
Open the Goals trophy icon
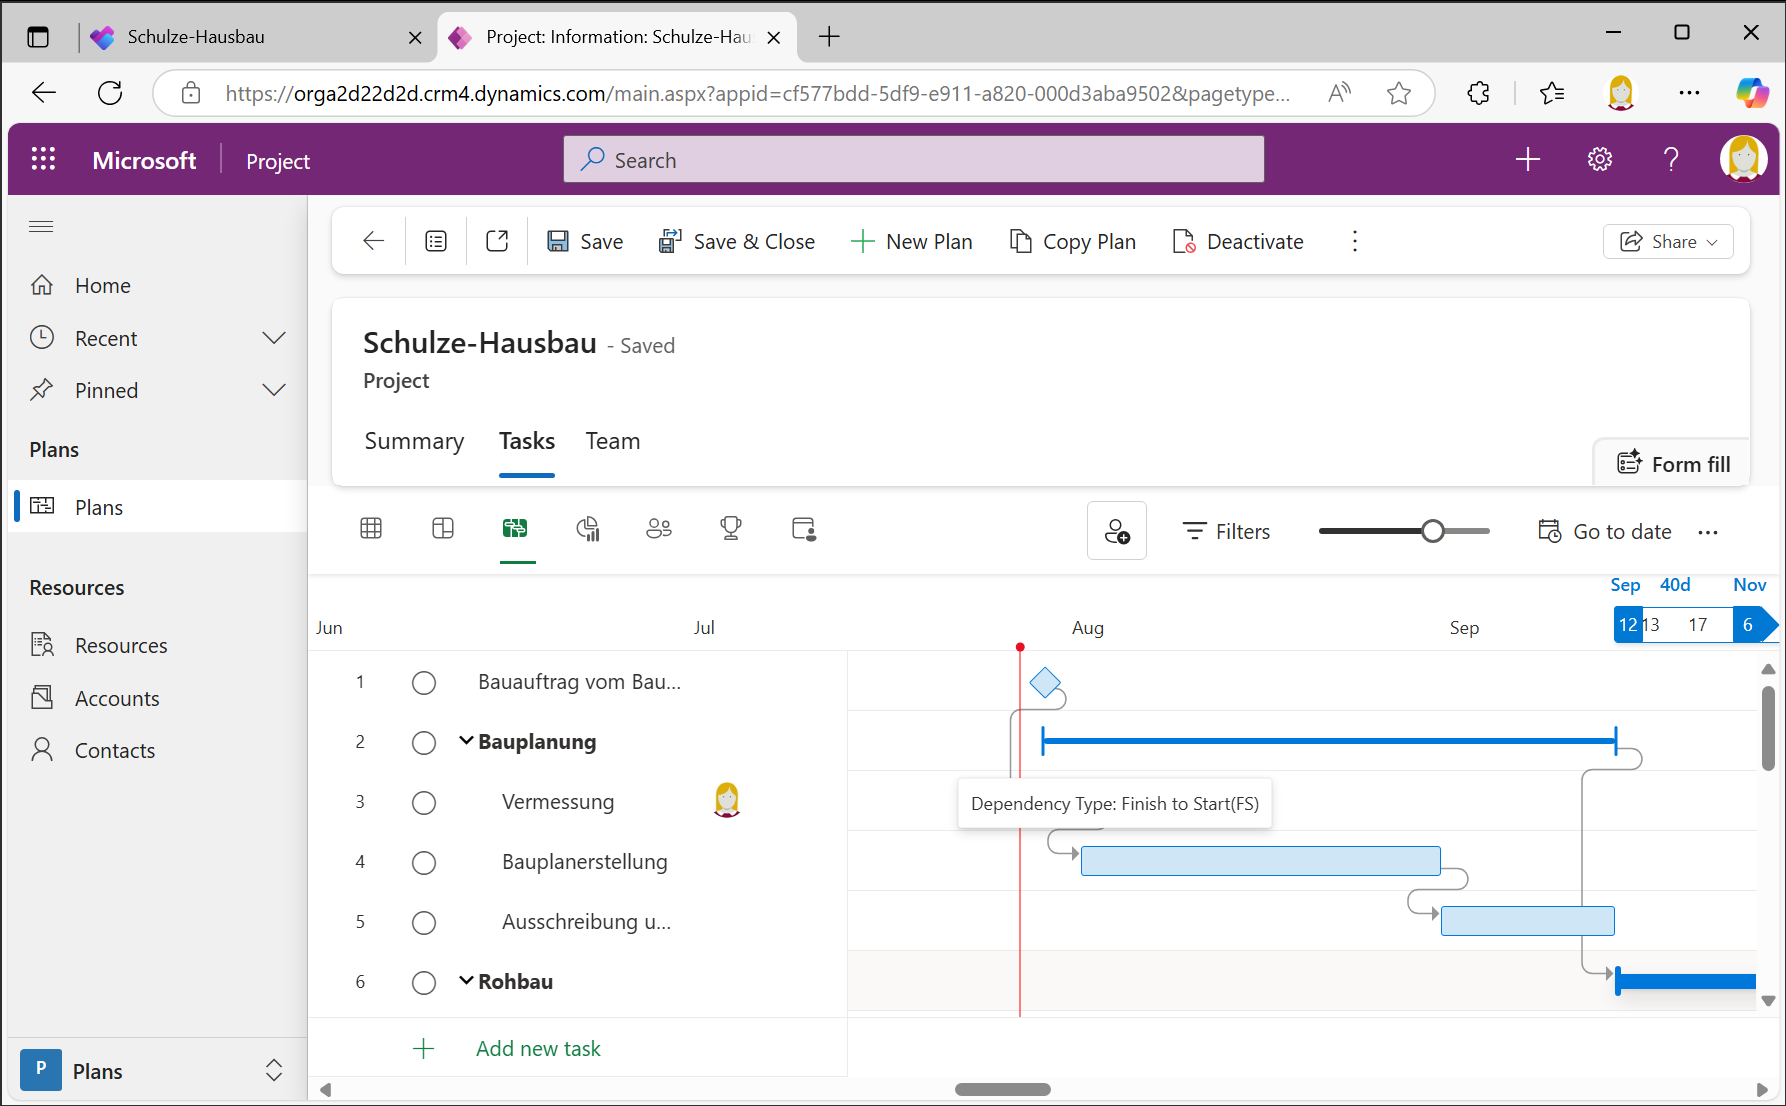pyautogui.click(x=731, y=528)
